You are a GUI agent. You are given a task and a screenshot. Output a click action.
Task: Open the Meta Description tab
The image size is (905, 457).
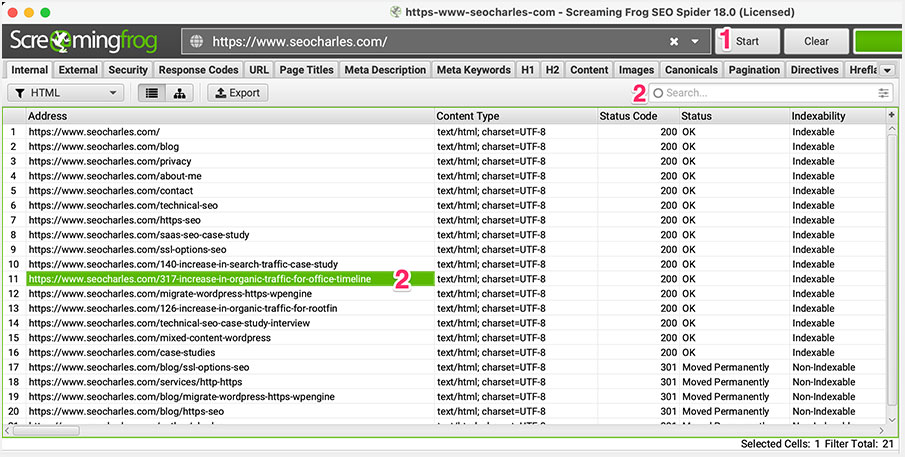[x=385, y=70]
